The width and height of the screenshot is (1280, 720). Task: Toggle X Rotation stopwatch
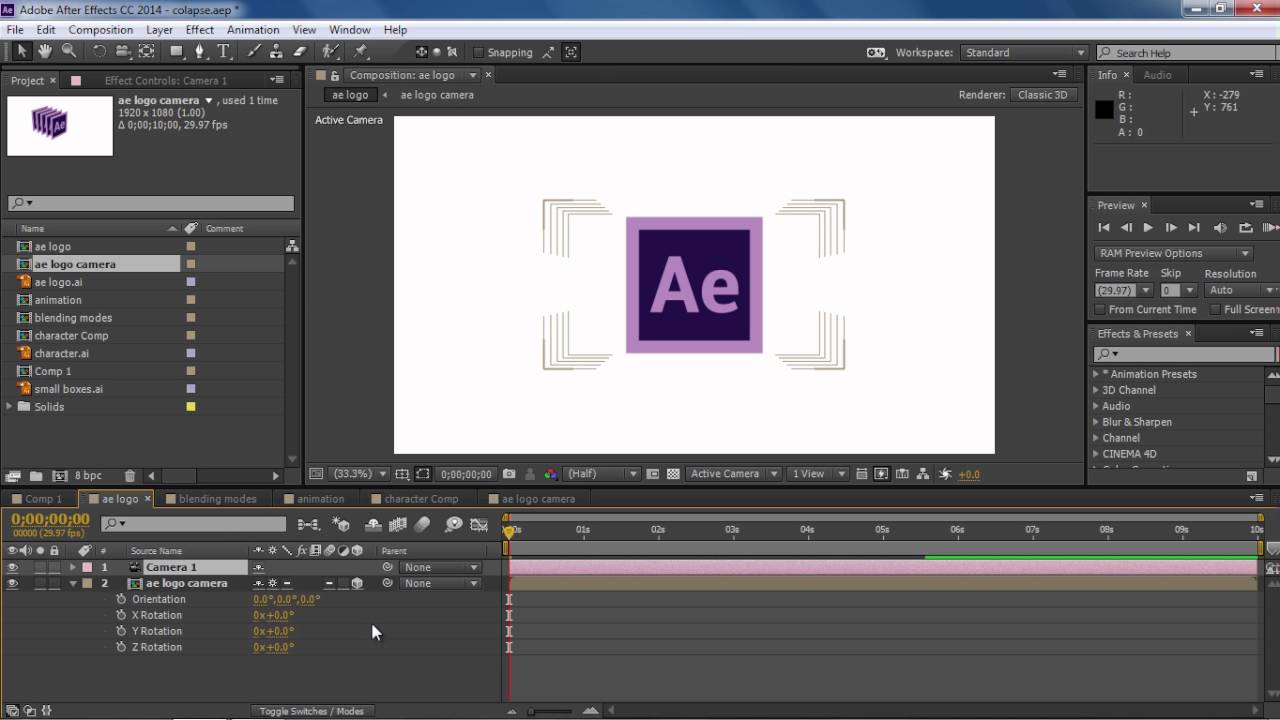[121, 615]
